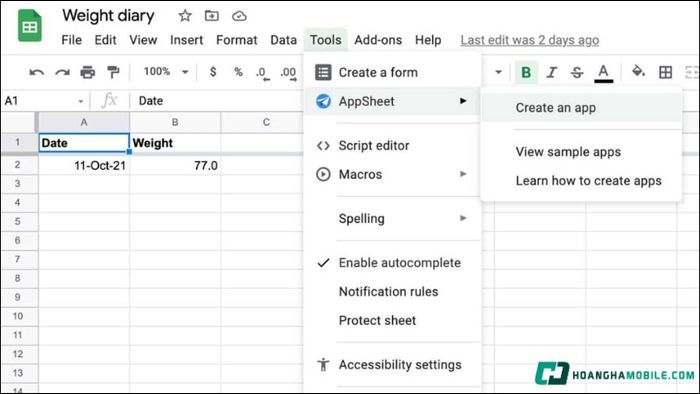Redo the last action
Screen dimensions: 700x394
point(62,72)
